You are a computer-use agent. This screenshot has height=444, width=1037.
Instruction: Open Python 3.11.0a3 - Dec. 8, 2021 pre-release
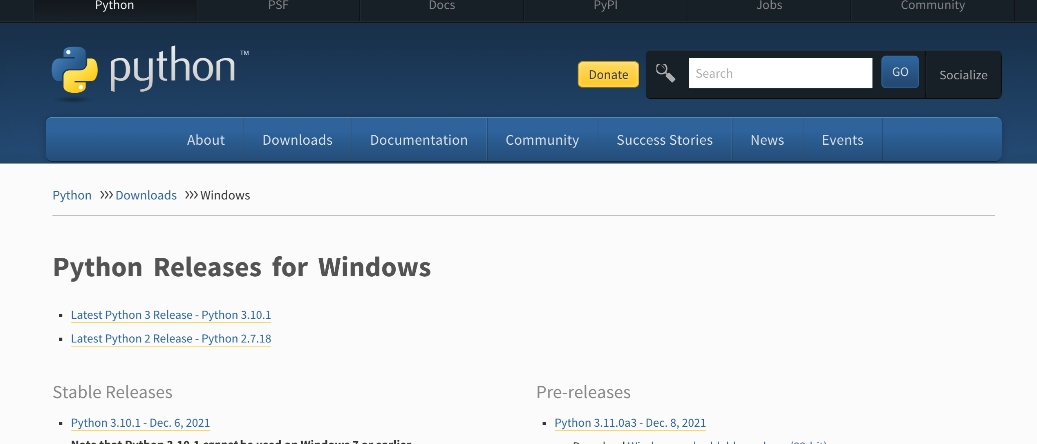[630, 423]
